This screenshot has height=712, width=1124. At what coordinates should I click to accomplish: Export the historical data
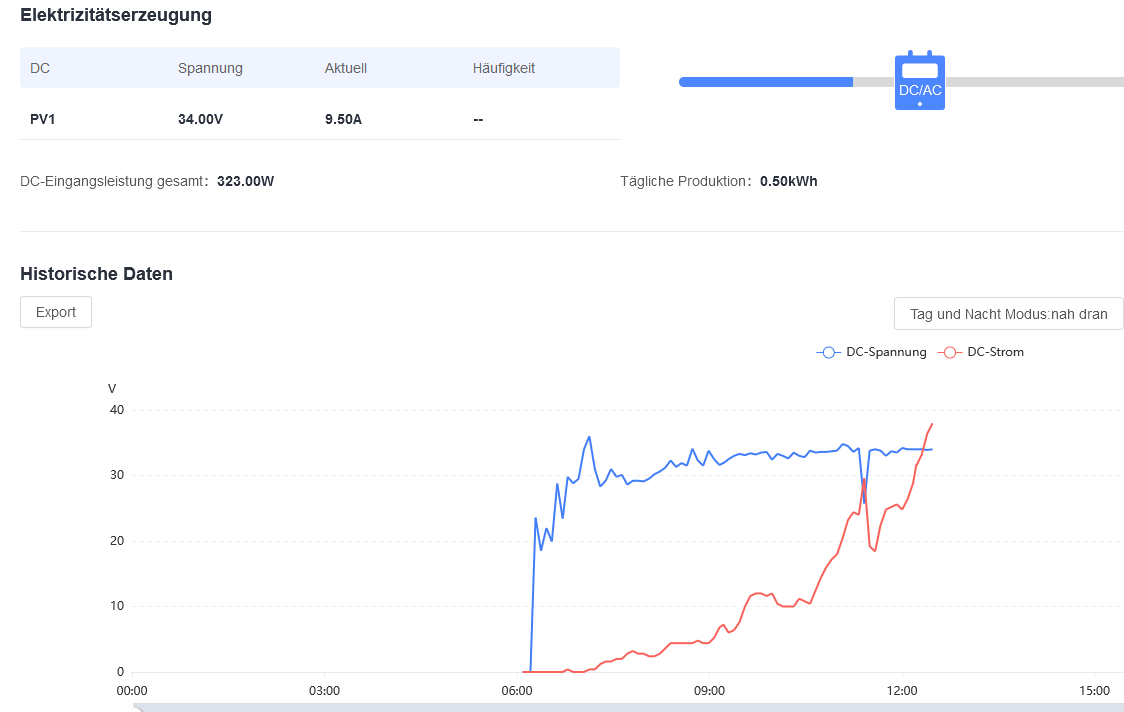point(56,312)
